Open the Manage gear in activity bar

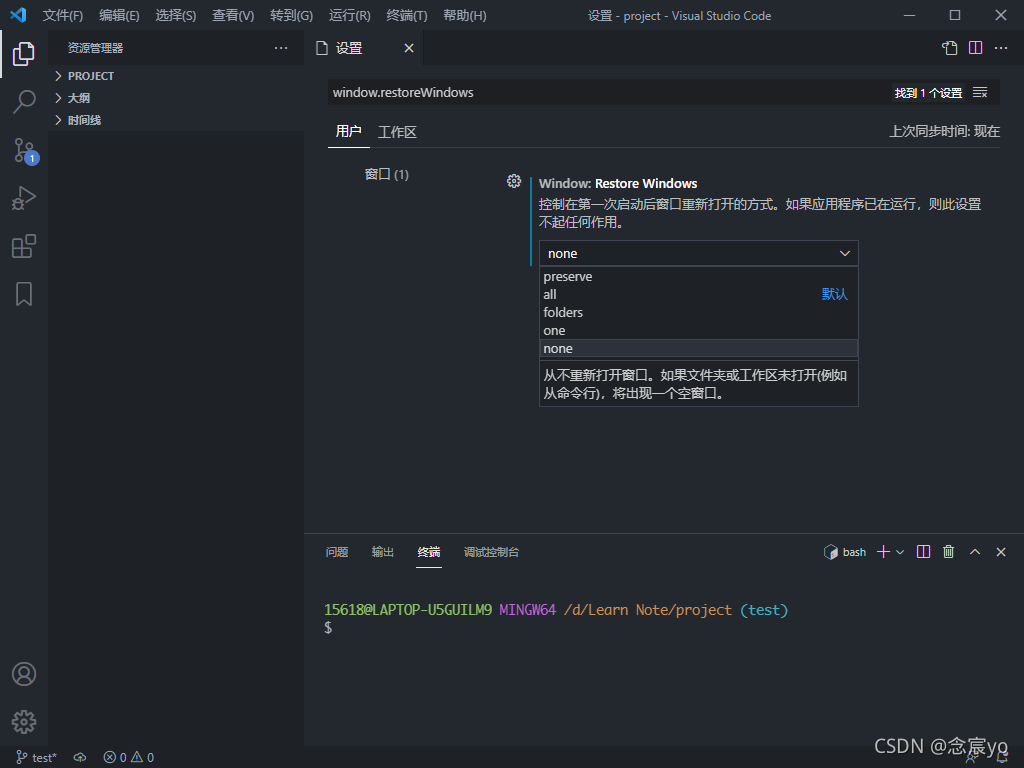click(24, 722)
